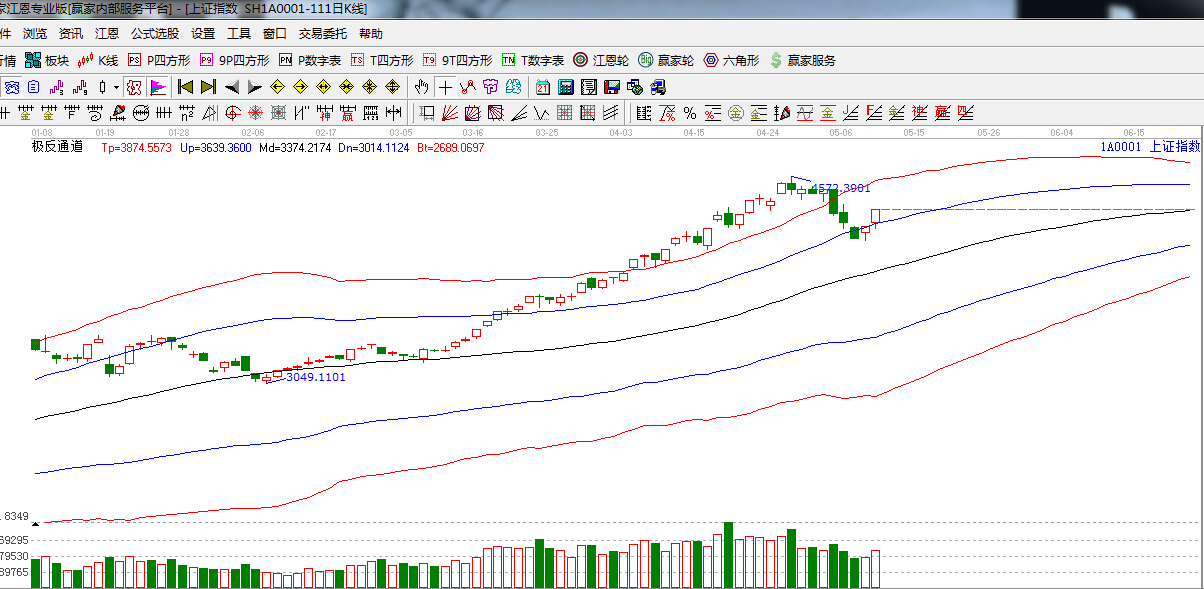Toggle the pink flag marker button
This screenshot has width=1204, height=589.
tap(157, 87)
